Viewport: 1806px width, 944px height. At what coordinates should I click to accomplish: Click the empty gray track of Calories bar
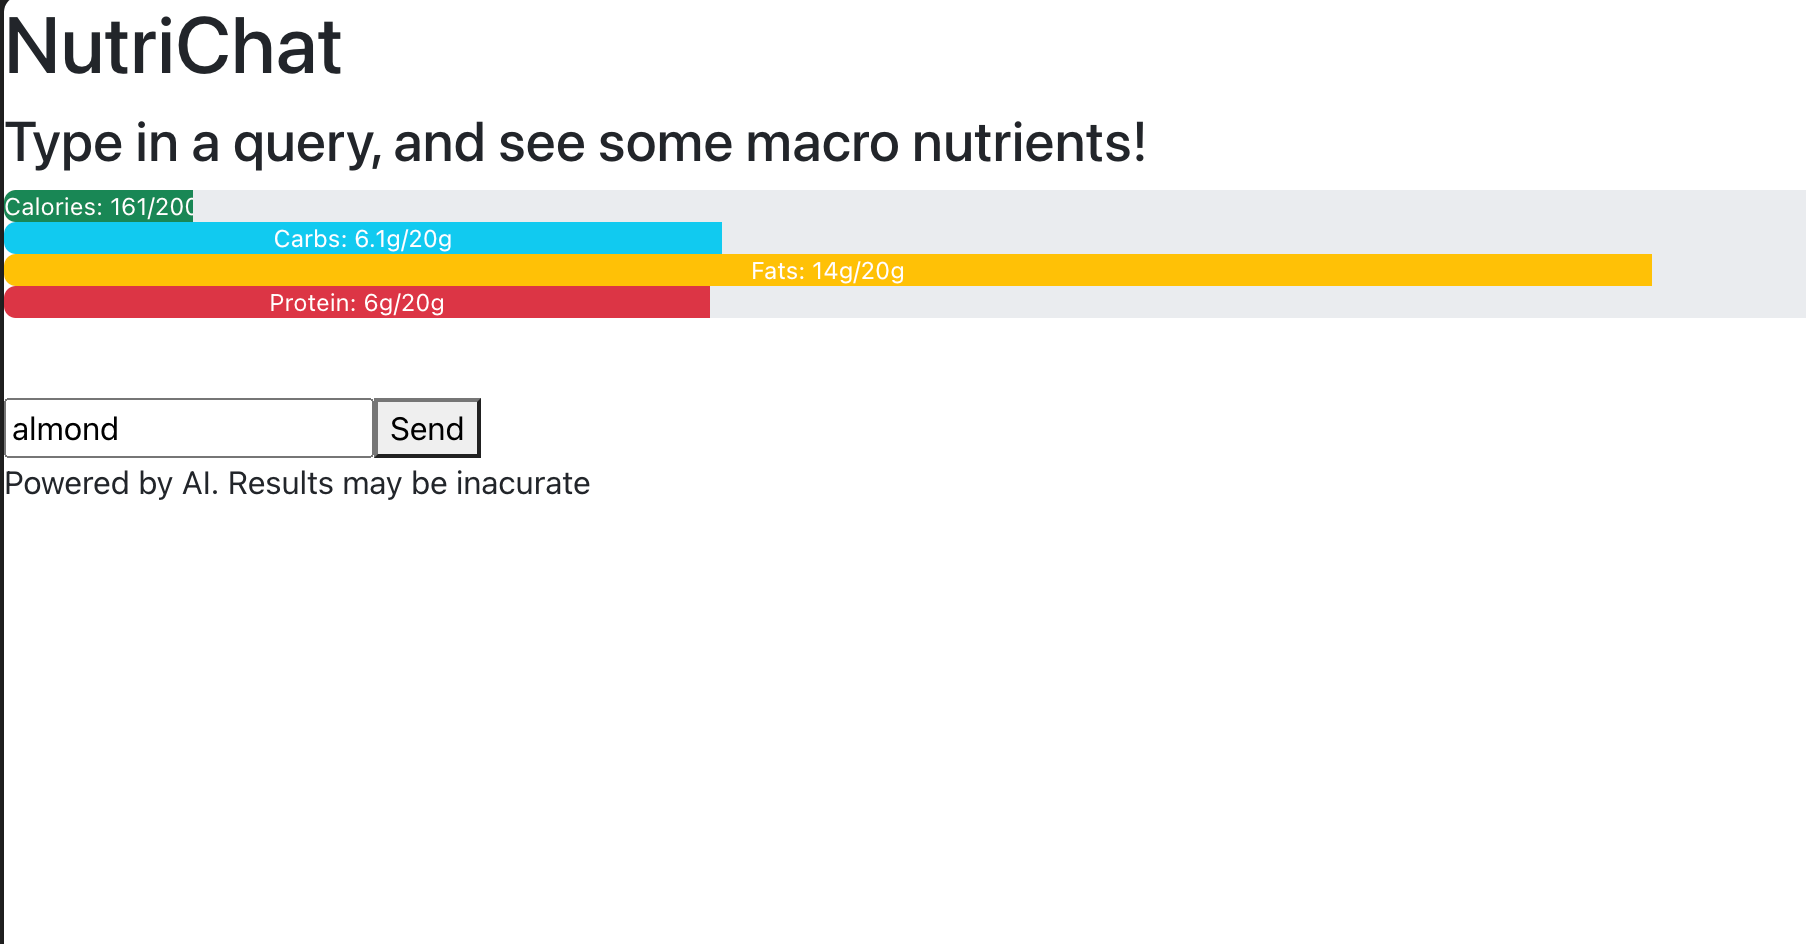click(999, 206)
